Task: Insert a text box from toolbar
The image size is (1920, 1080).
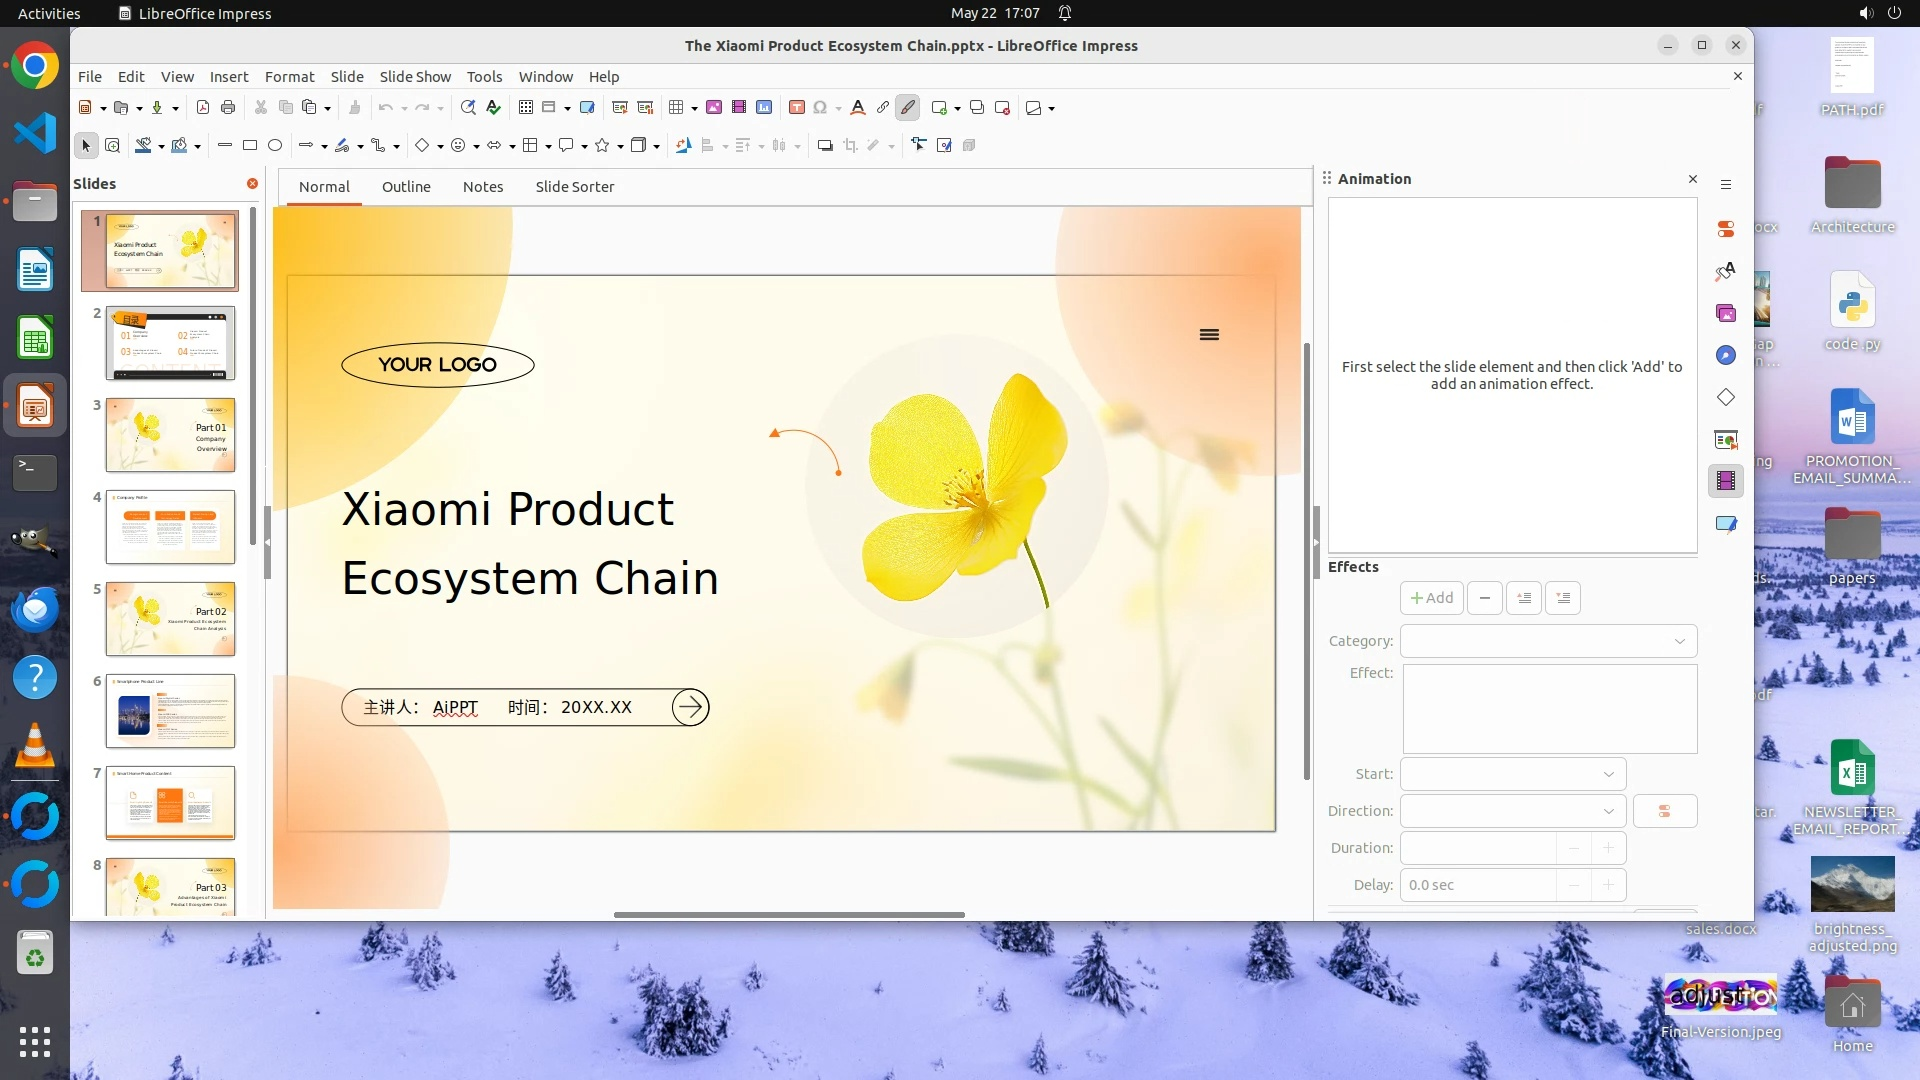Action: point(796,108)
